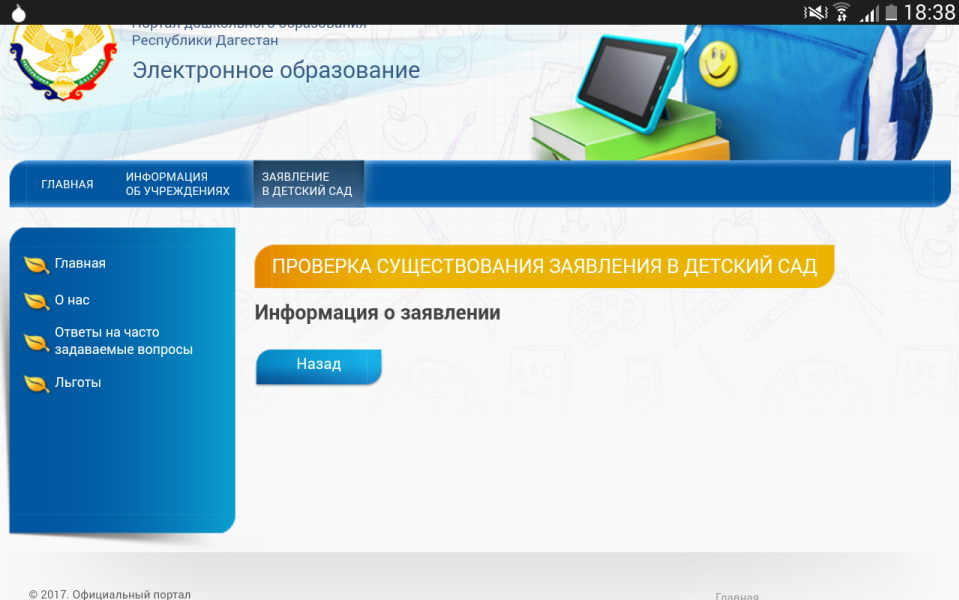
Task: Tap the muted sound icon in status bar
Action: 816,12
